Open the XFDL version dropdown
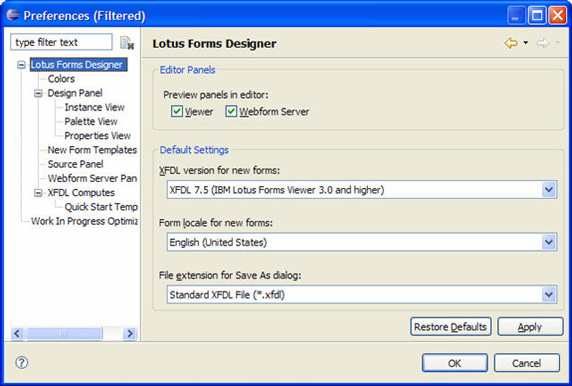572x386 pixels. click(549, 190)
